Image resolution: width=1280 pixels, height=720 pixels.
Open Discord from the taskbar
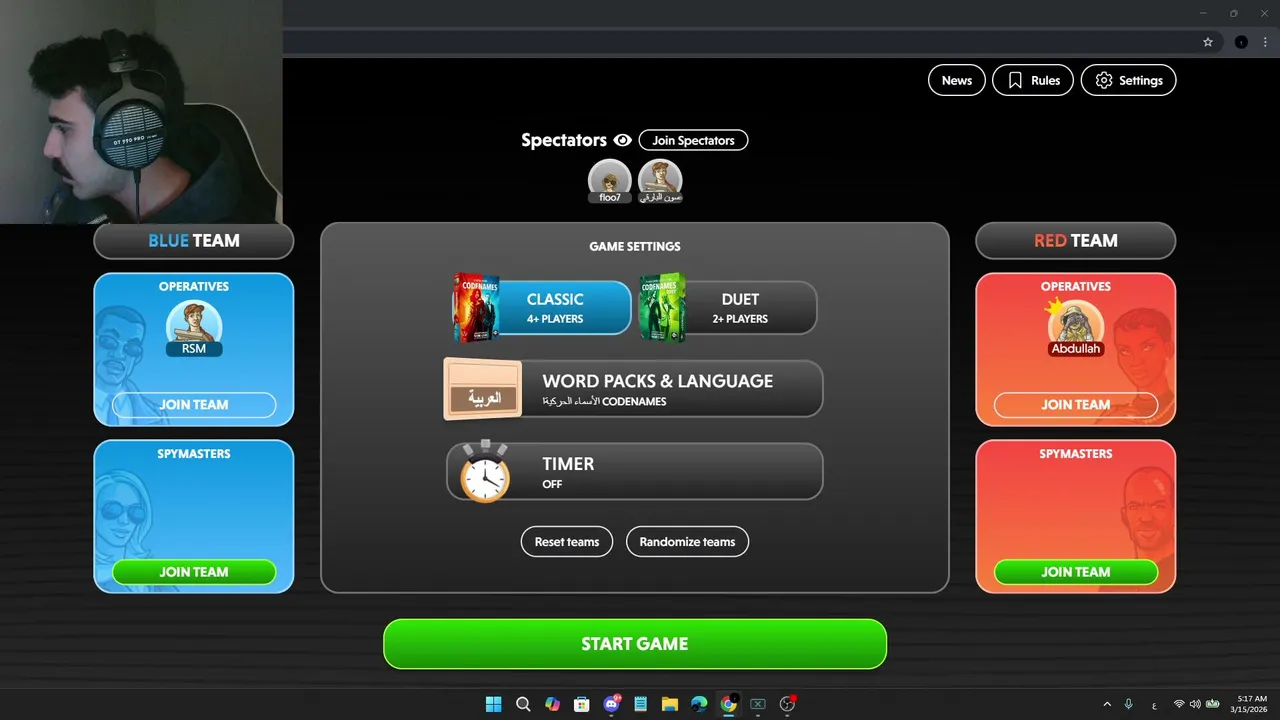click(x=611, y=704)
